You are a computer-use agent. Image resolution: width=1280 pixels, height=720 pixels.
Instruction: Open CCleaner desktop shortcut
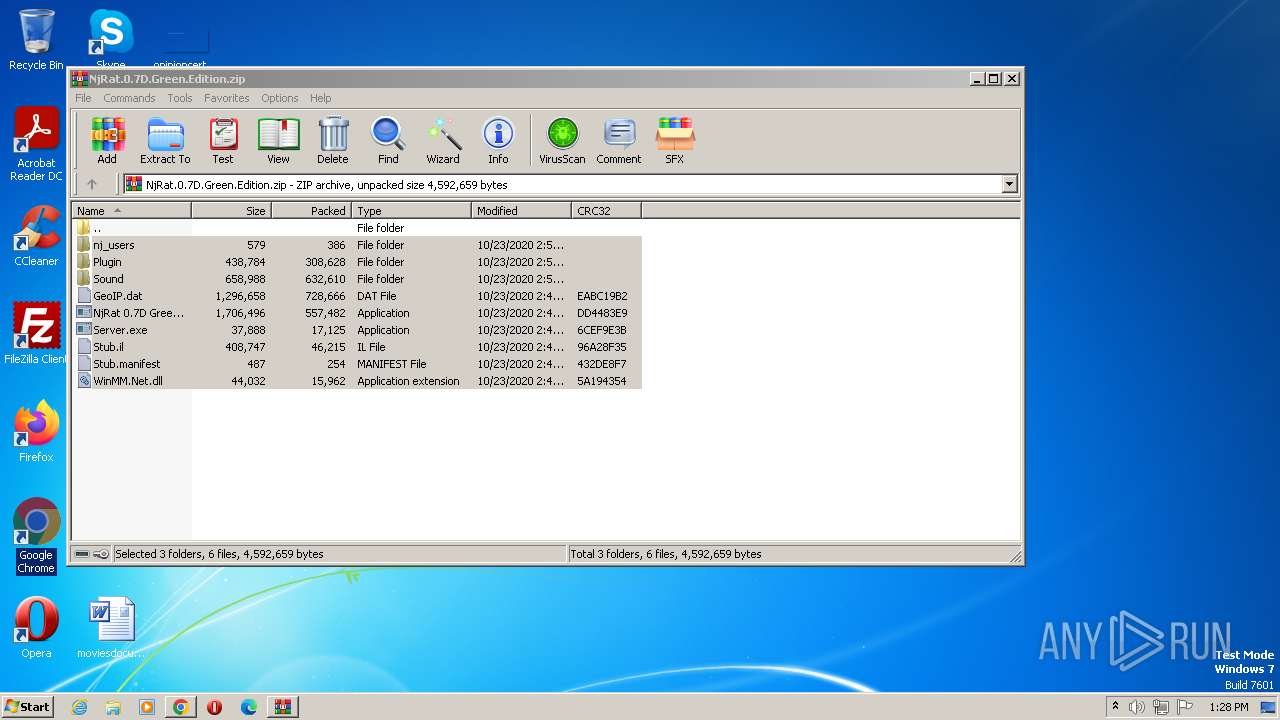click(x=36, y=237)
